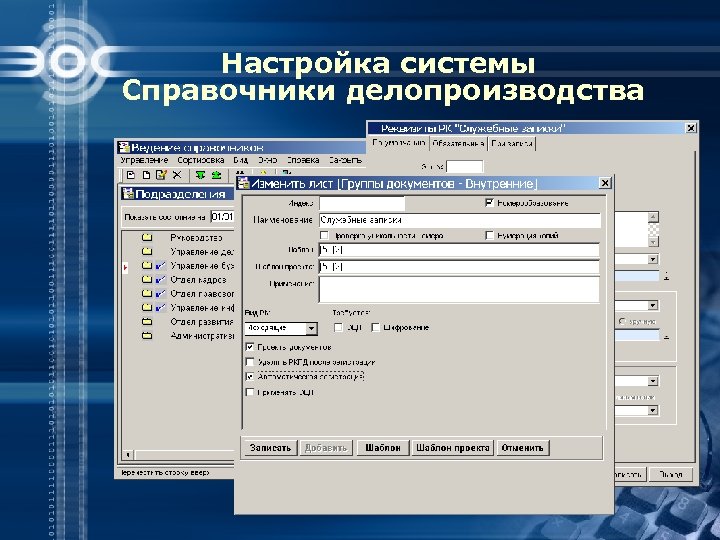Click the Подразделения panel title icon
The width and height of the screenshot is (720, 540).
pos(128,194)
